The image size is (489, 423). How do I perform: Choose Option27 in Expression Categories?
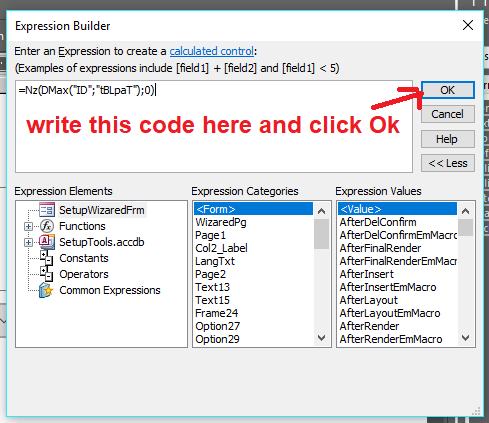point(217,326)
